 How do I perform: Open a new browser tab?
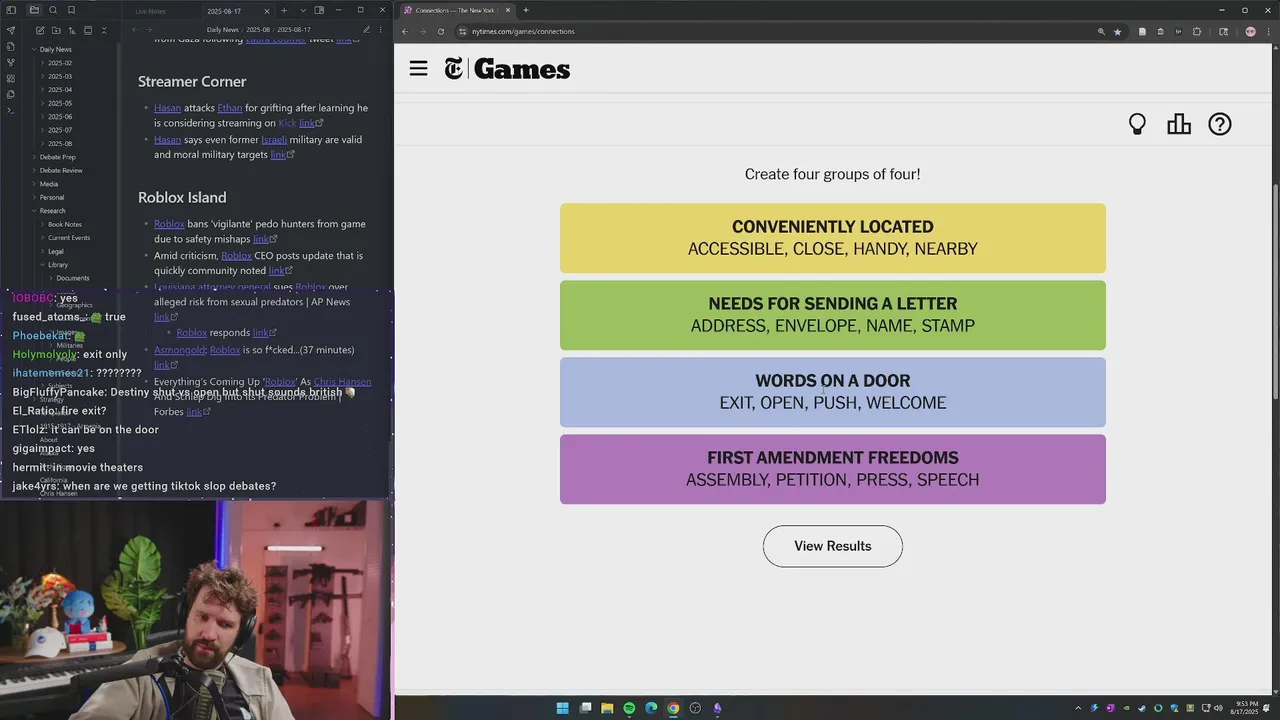526,10
